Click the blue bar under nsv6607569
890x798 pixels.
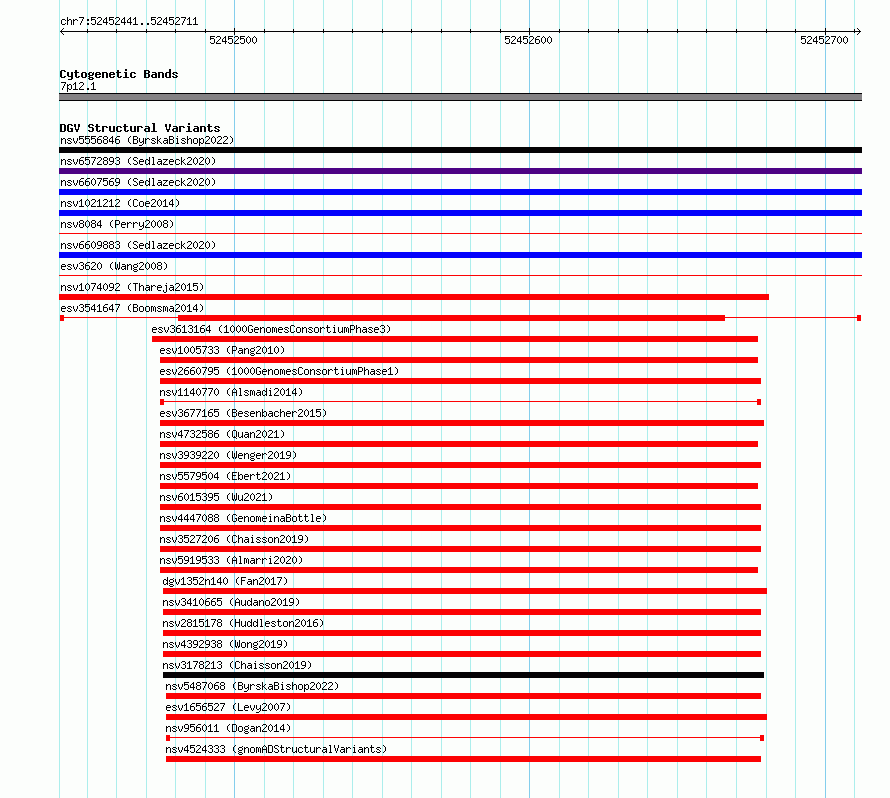coord(460,192)
